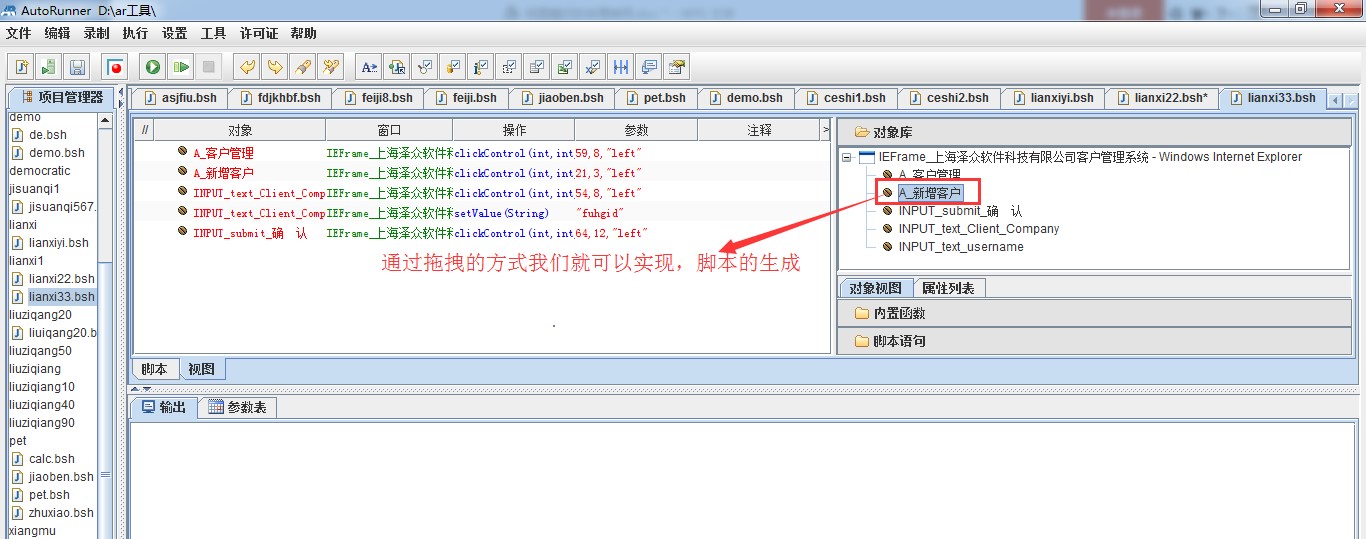Redo with the yellow right-curved arrow icon

click(x=275, y=67)
